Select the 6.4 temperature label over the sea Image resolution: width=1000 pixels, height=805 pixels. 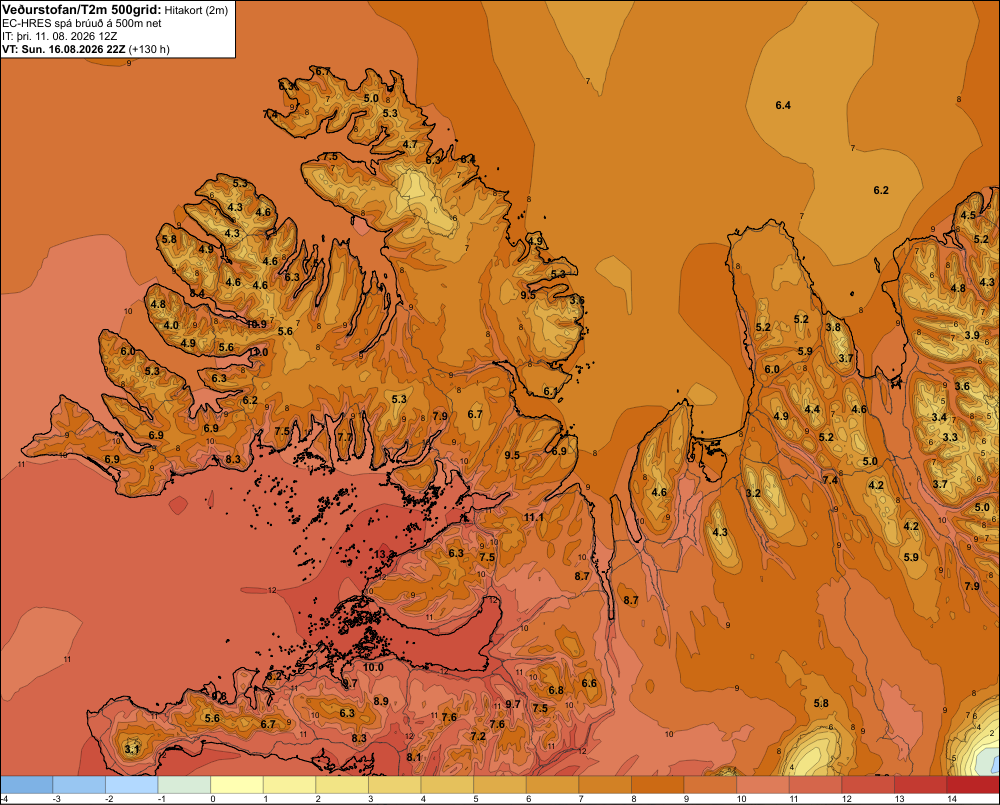[783, 105]
